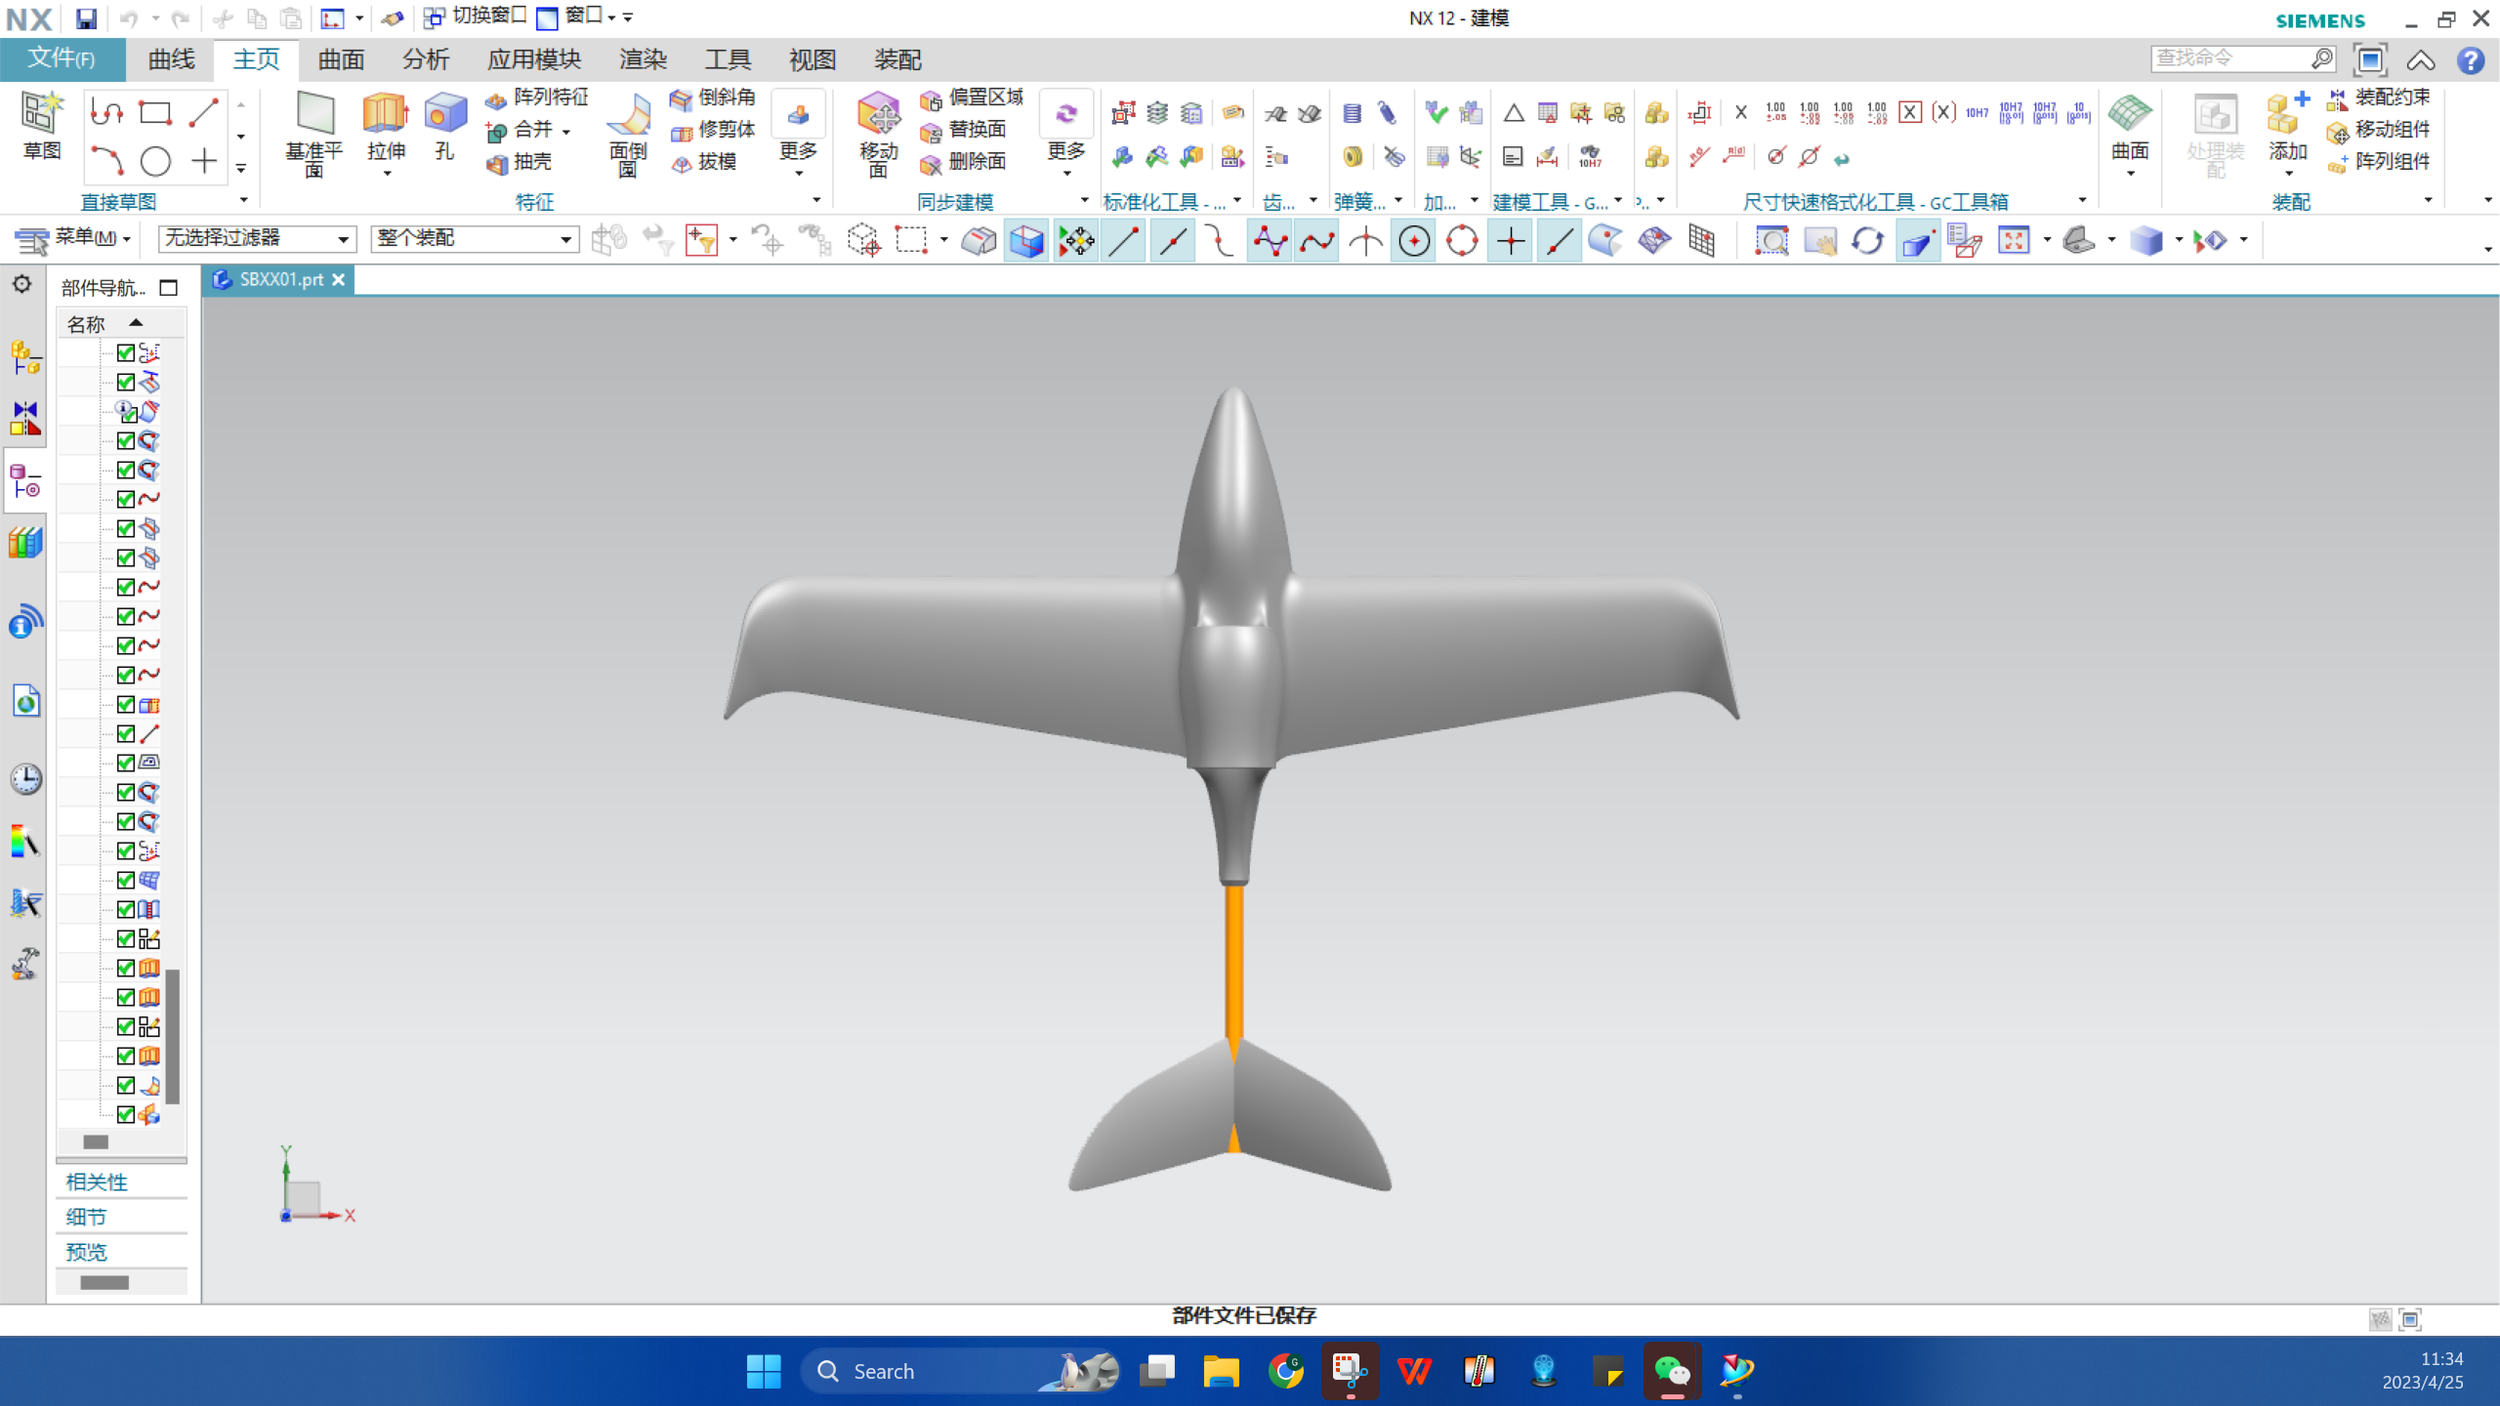Viewport: 2500px width, 1406px height.
Task: Uncheck the first feature checkbox in navigator
Action: (x=126, y=353)
